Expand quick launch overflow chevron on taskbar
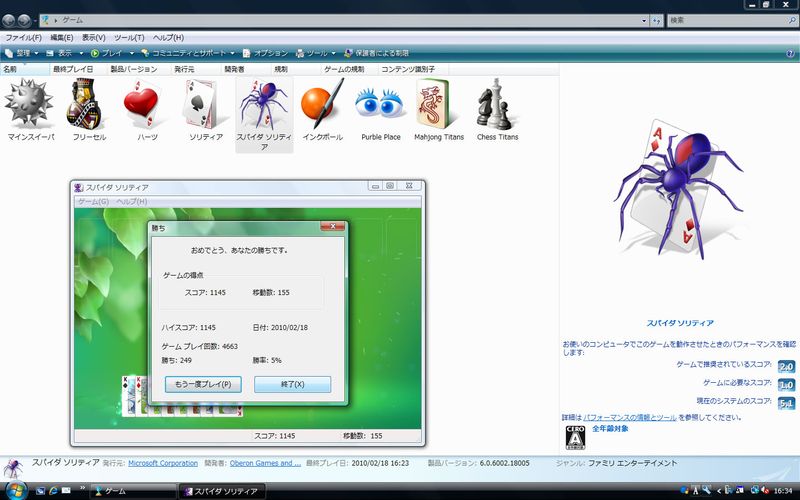800x500 pixels. pos(82,488)
